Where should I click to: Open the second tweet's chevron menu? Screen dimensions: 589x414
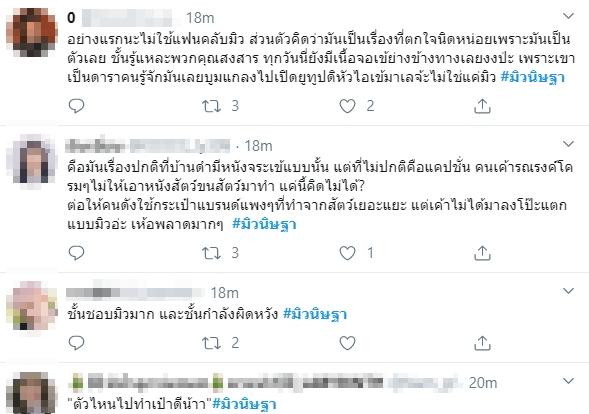click(x=568, y=144)
